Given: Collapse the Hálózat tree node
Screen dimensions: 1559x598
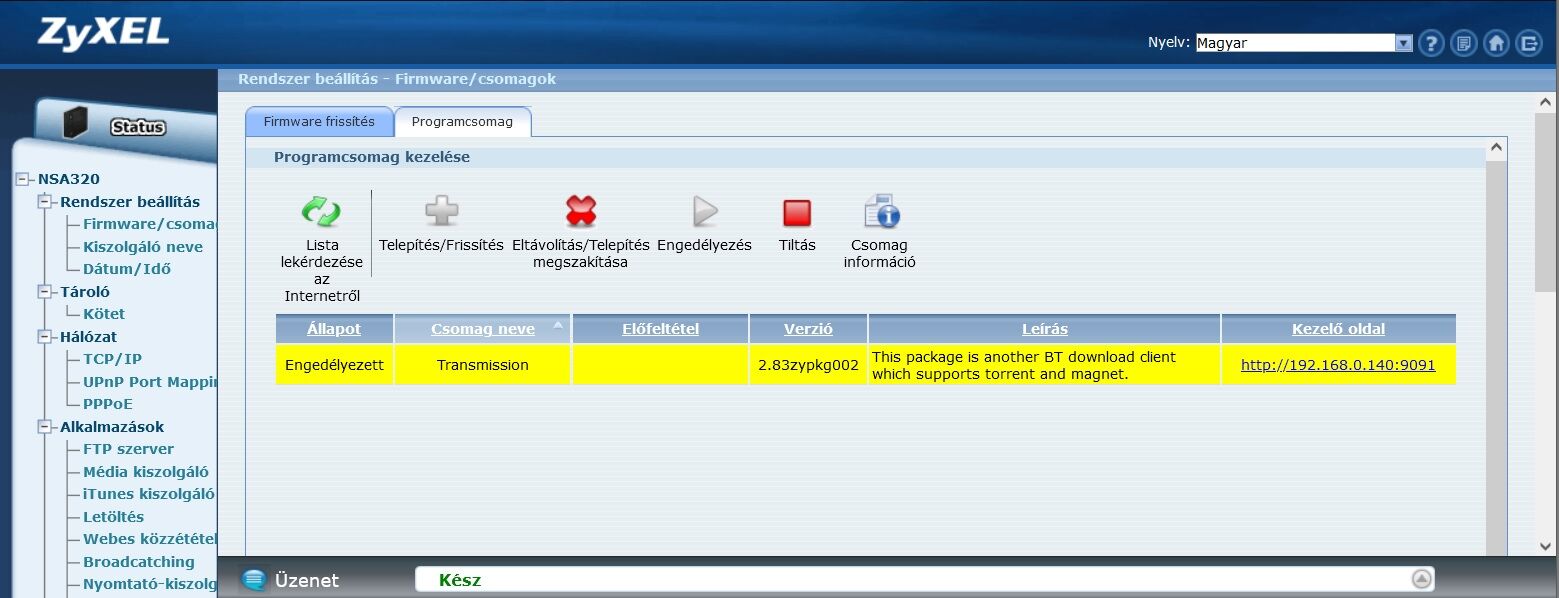Looking at the screenshot, I should (x=44, y=337).
